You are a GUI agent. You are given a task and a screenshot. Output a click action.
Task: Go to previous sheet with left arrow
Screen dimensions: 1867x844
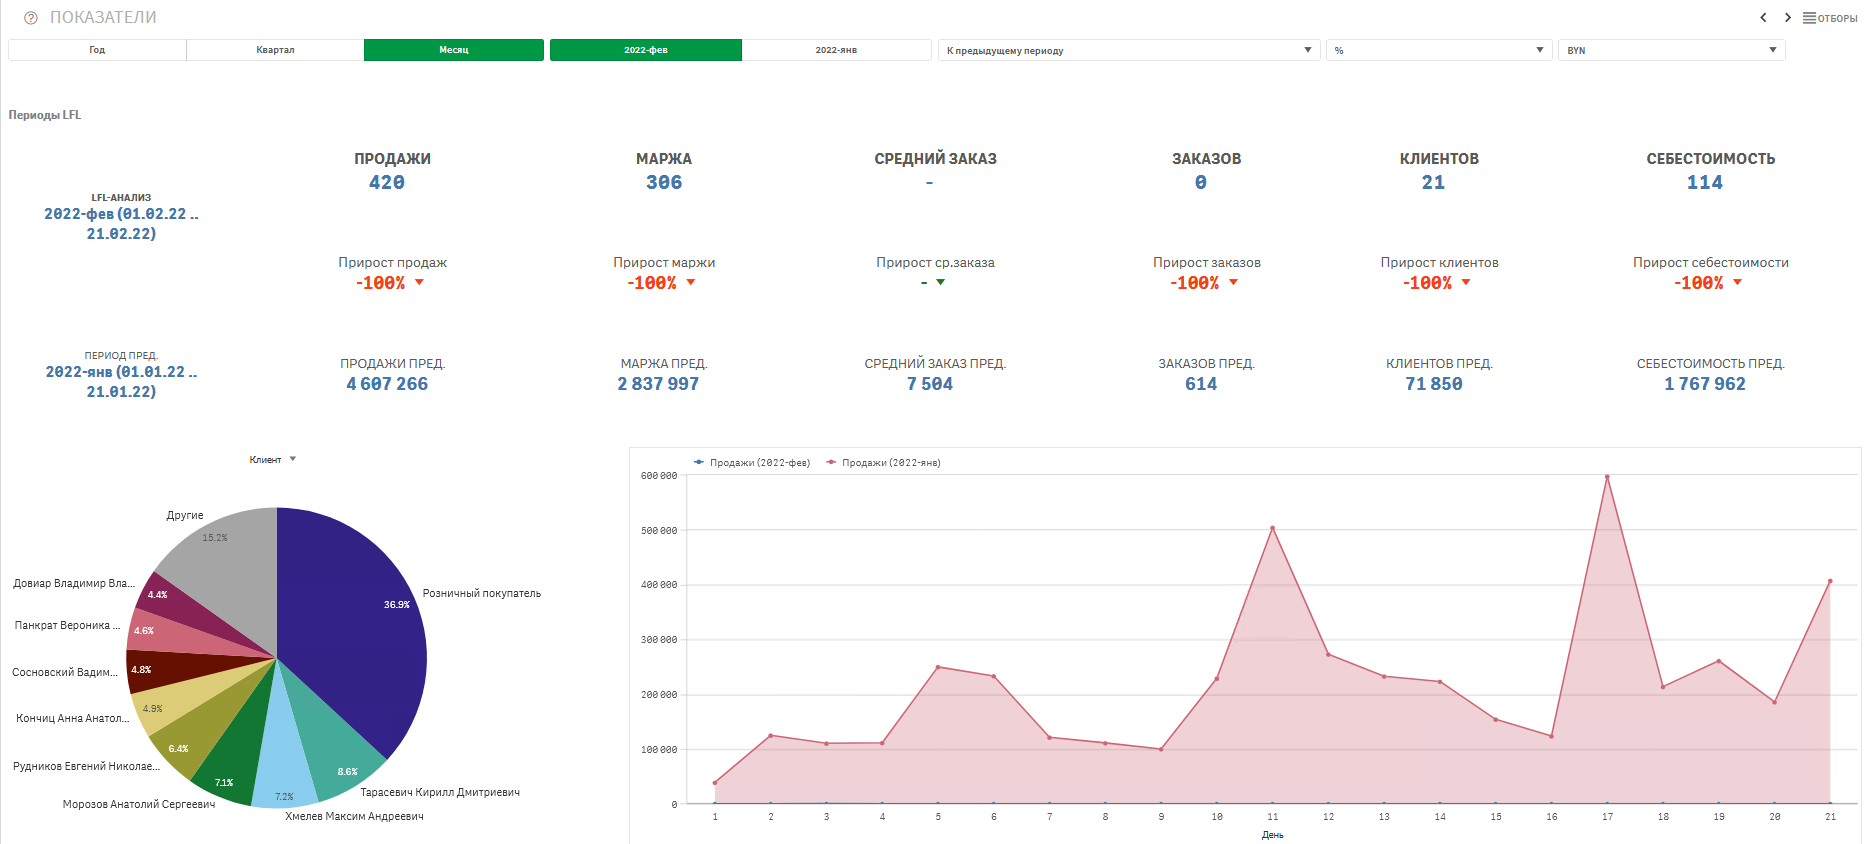click(x=1763, y=18)
